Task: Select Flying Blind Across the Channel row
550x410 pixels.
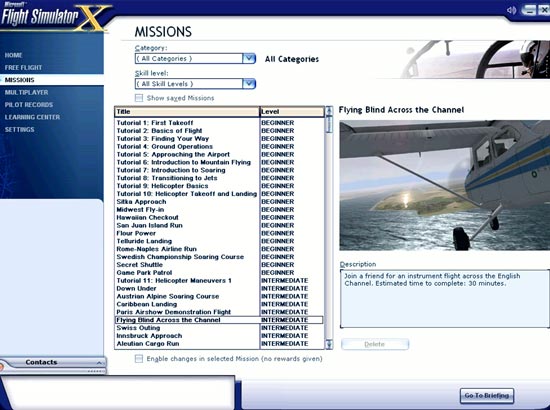Action: click(219, 320)
